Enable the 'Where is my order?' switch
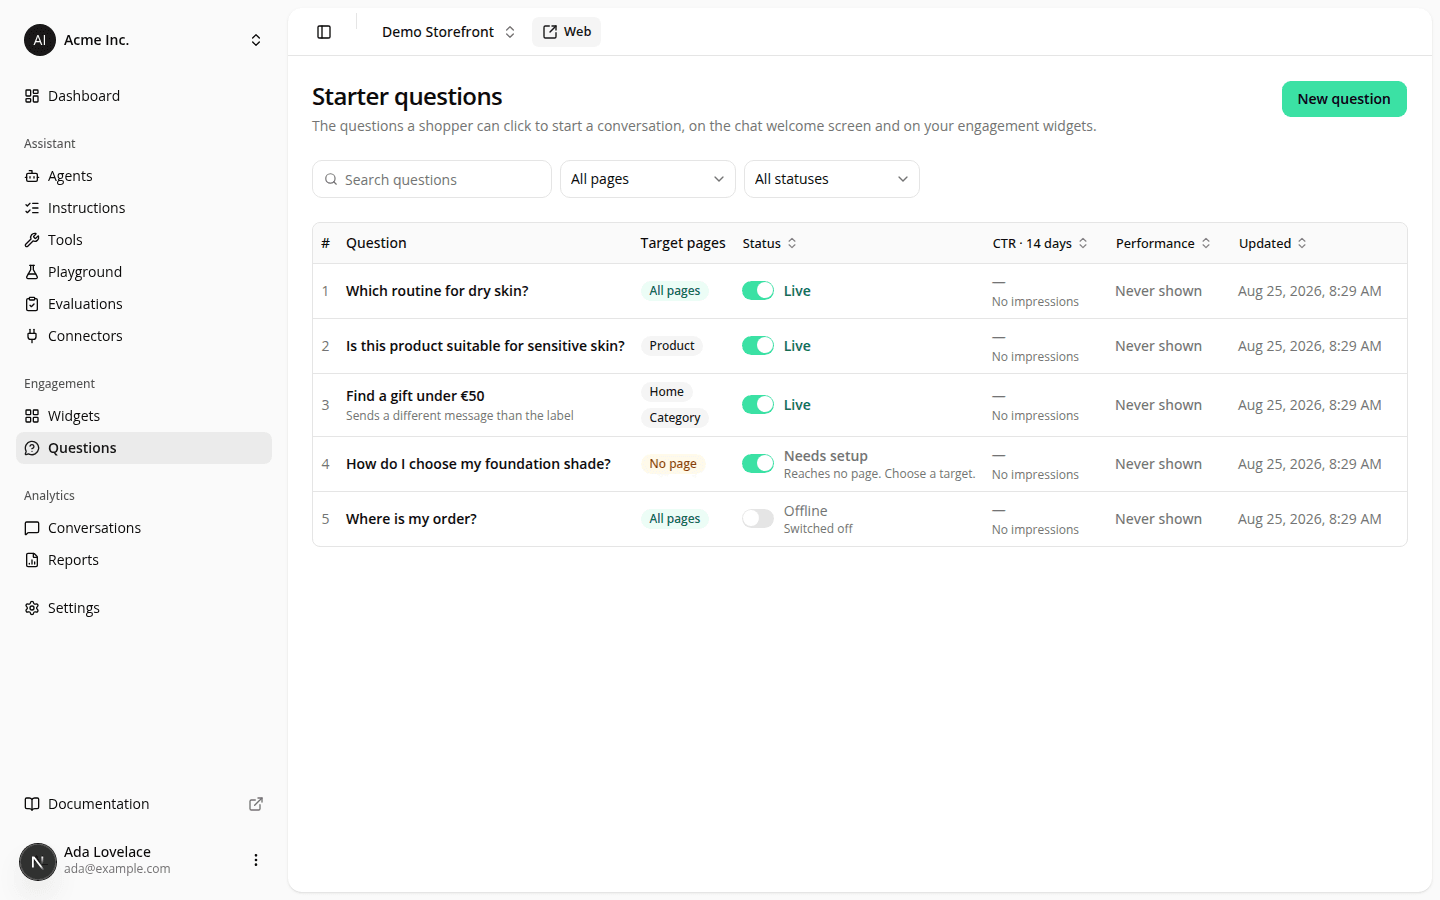The image size is (1440, 900). (758, 519)
